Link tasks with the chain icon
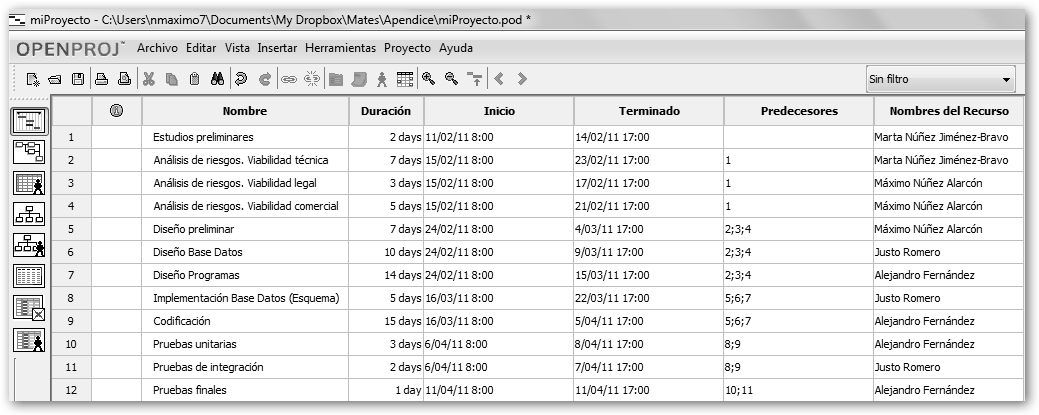This screenshot has height=415, width=1039. pos(289,78)
